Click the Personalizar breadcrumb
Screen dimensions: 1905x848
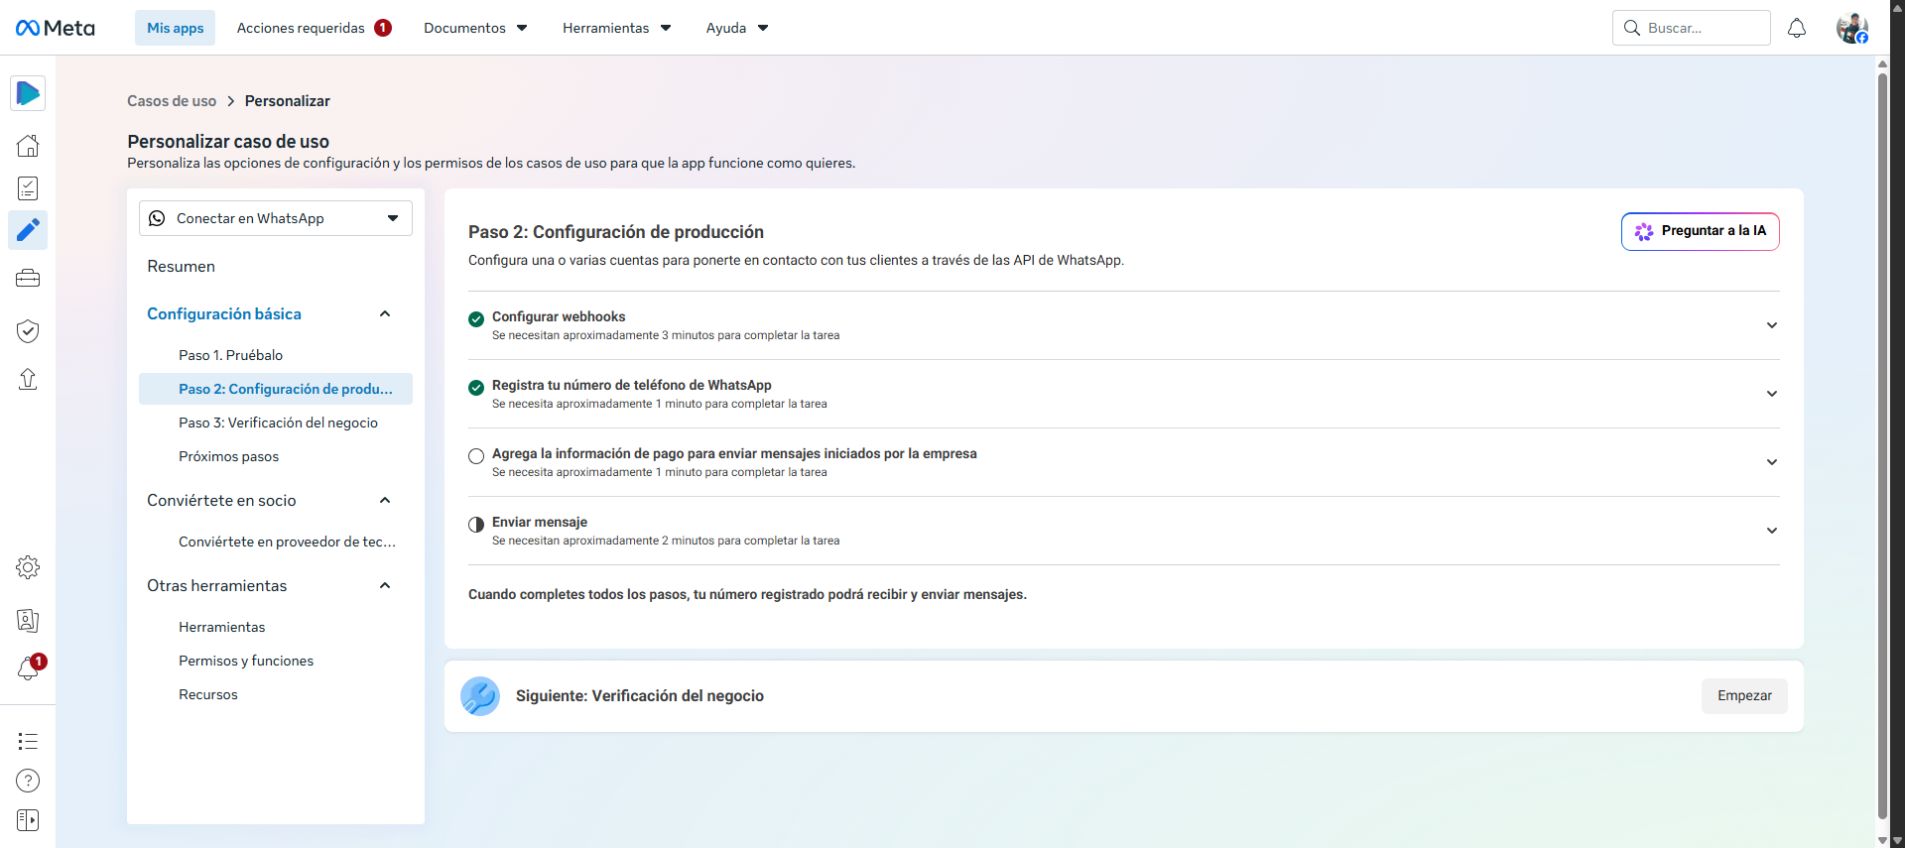point(287,101)
